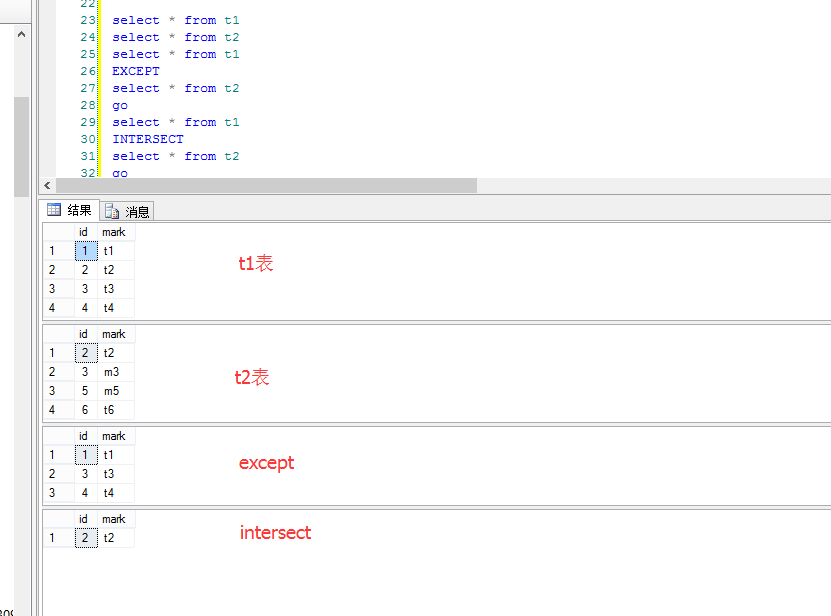Select id cell 1 in except result grid
Image resolution: width=831 pixels, height=616 pixels.
point(86,455)
